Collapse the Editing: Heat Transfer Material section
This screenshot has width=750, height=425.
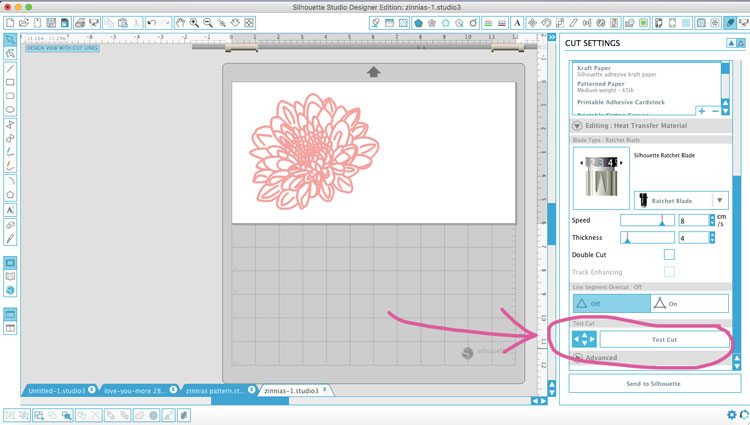[x=577, y=126]
